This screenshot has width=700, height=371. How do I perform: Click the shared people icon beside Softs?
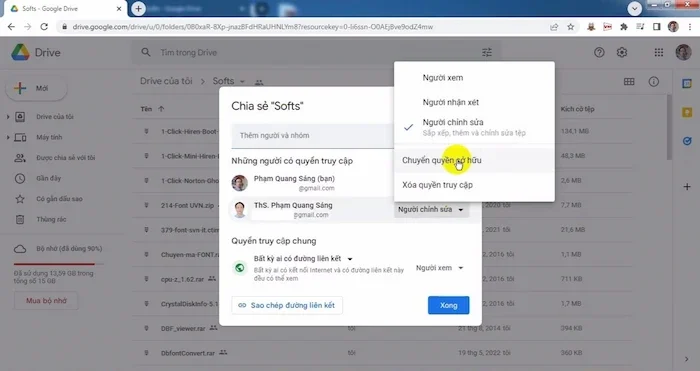[x=259, y=82]
